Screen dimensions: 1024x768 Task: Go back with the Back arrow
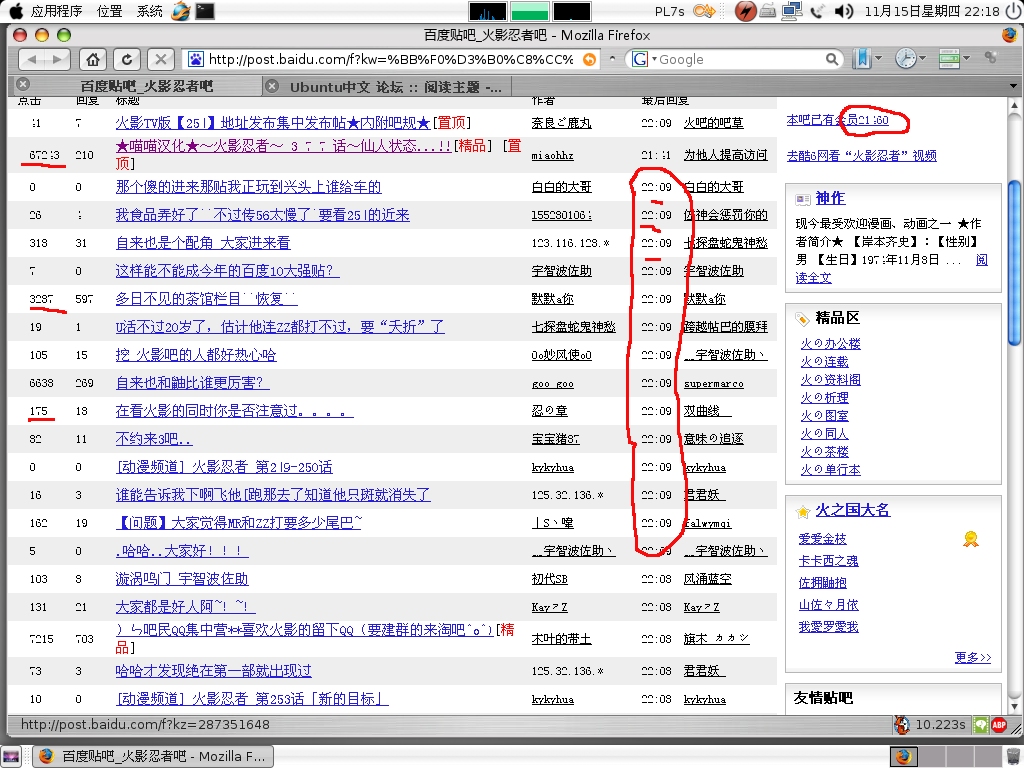coord(31,59)
